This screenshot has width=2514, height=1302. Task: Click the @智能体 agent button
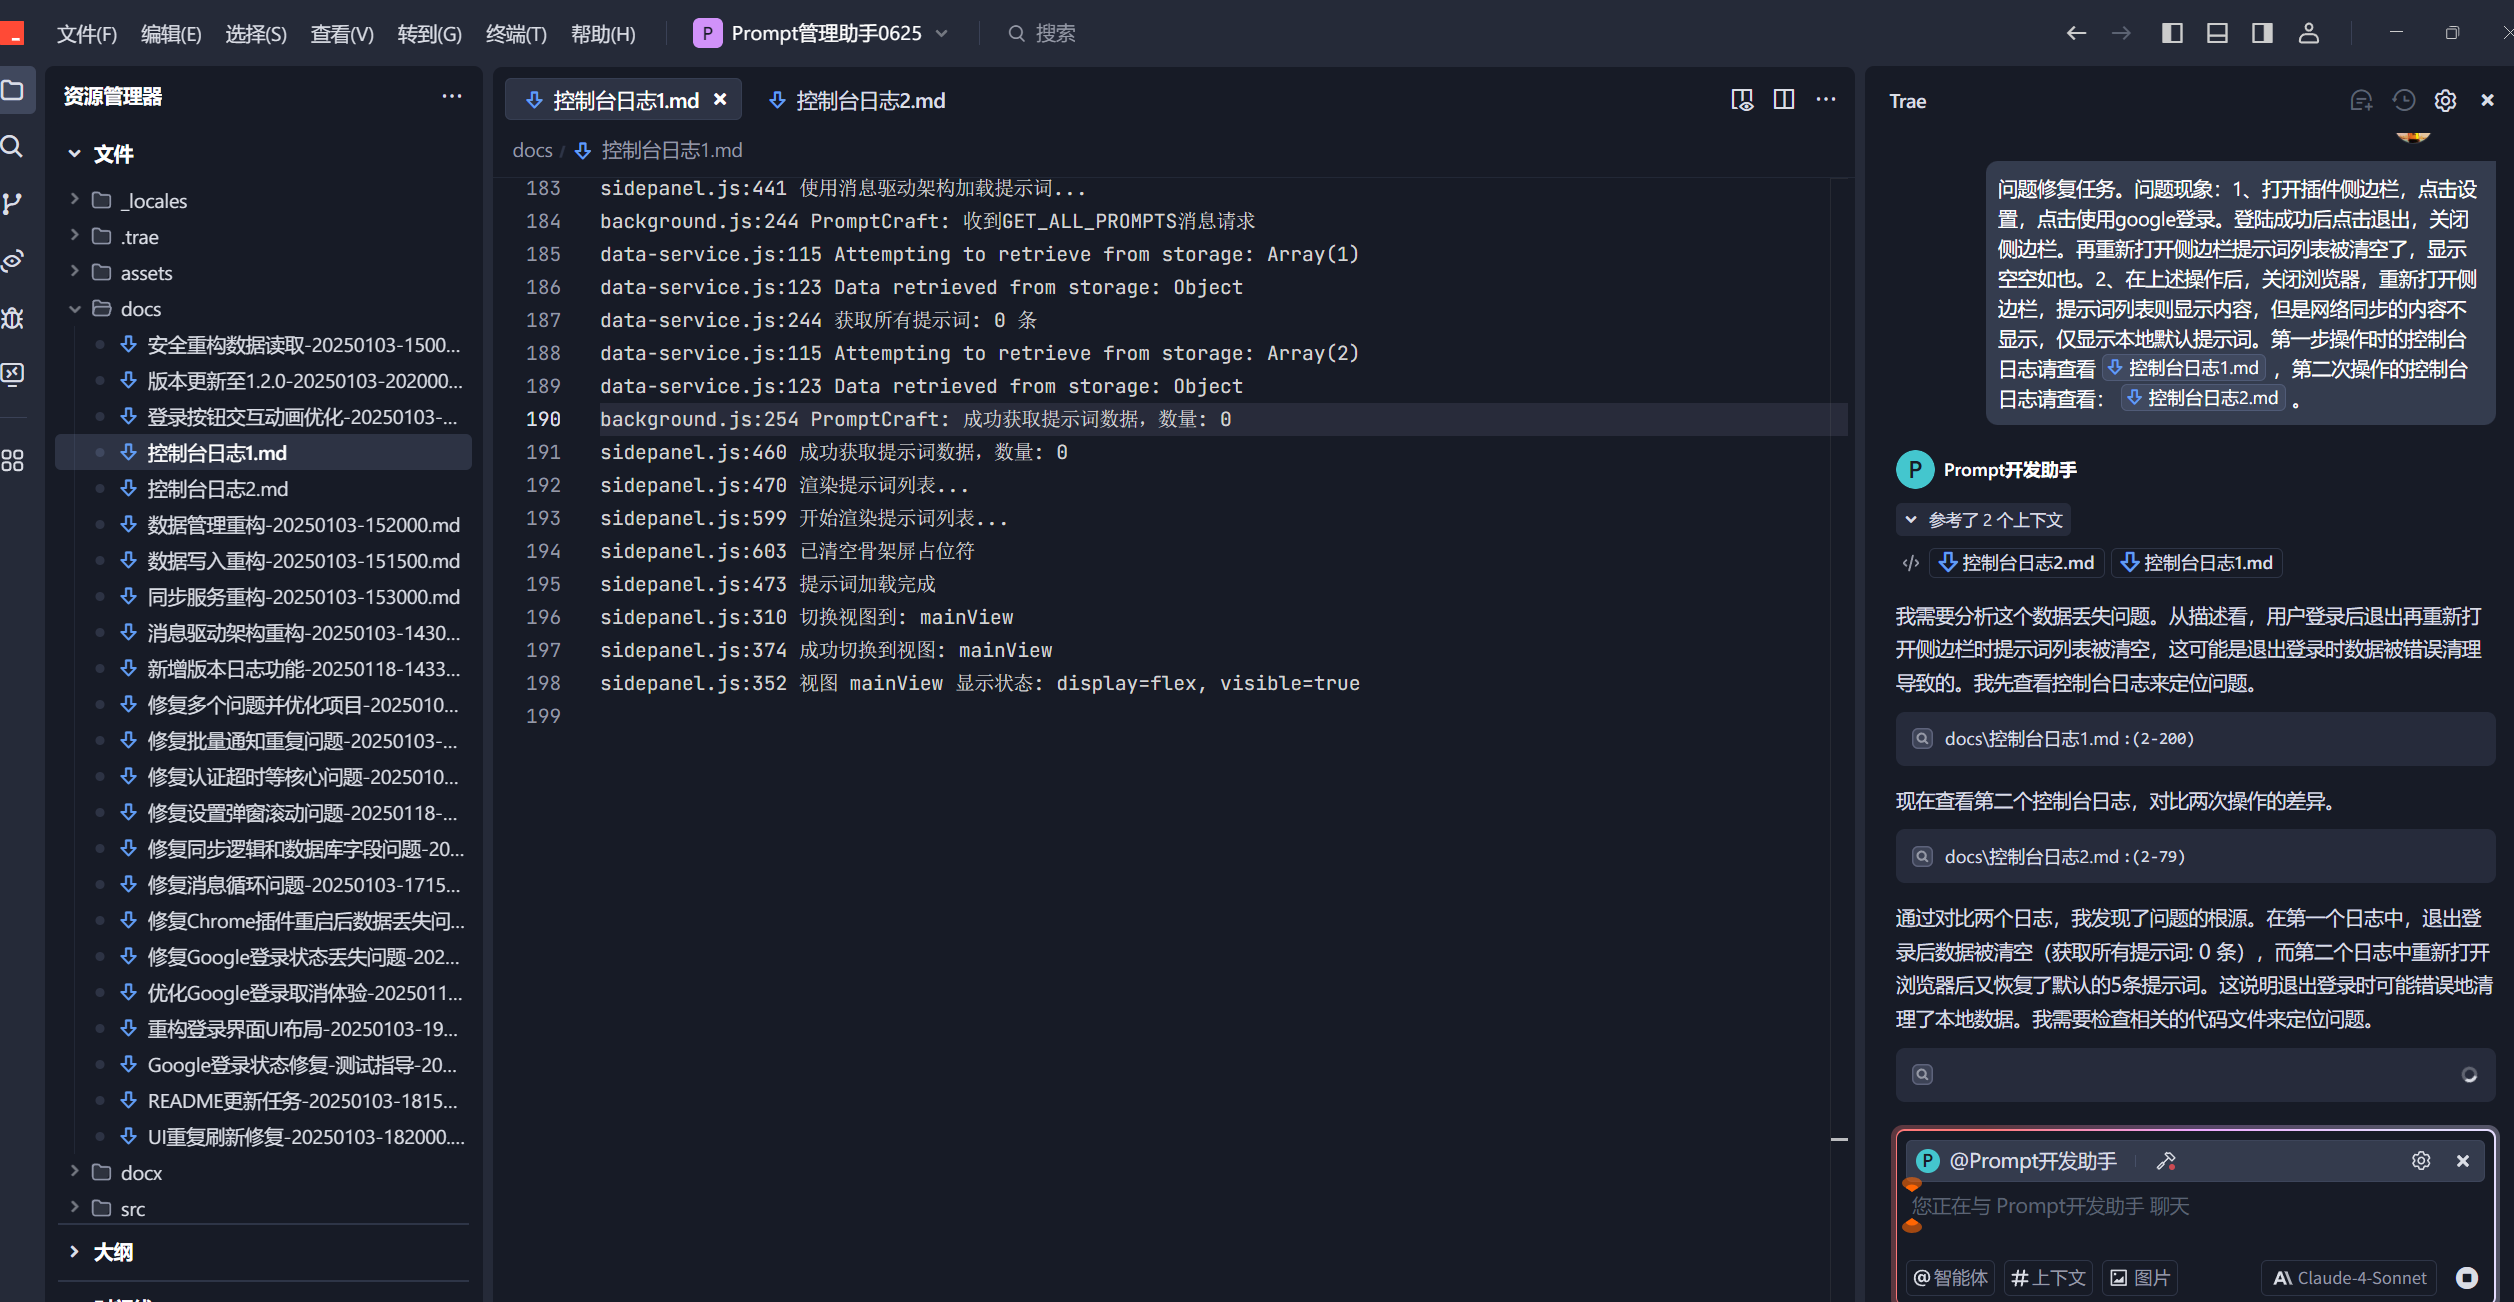(x=1950, y=1277)
